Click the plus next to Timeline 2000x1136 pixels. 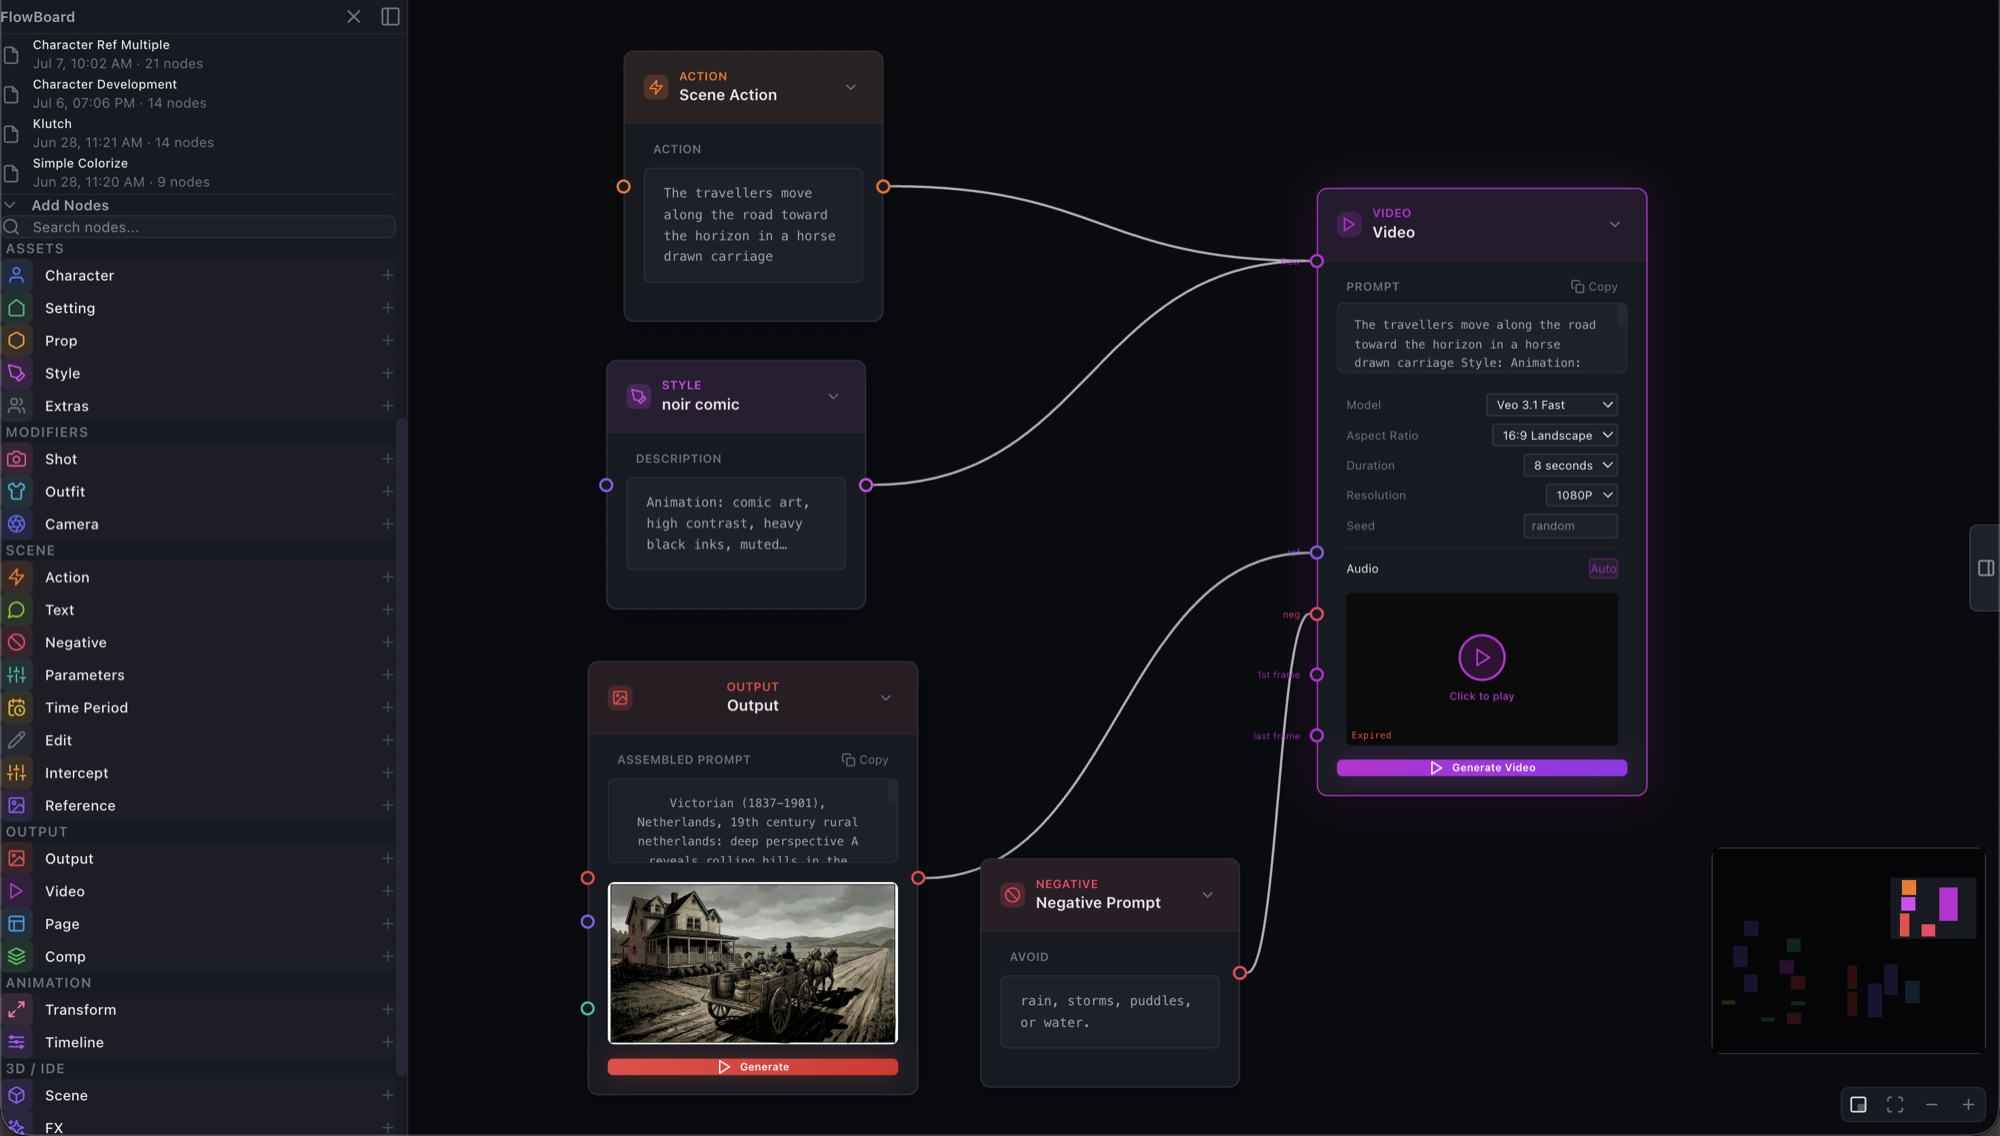(x=387, y=1042)
